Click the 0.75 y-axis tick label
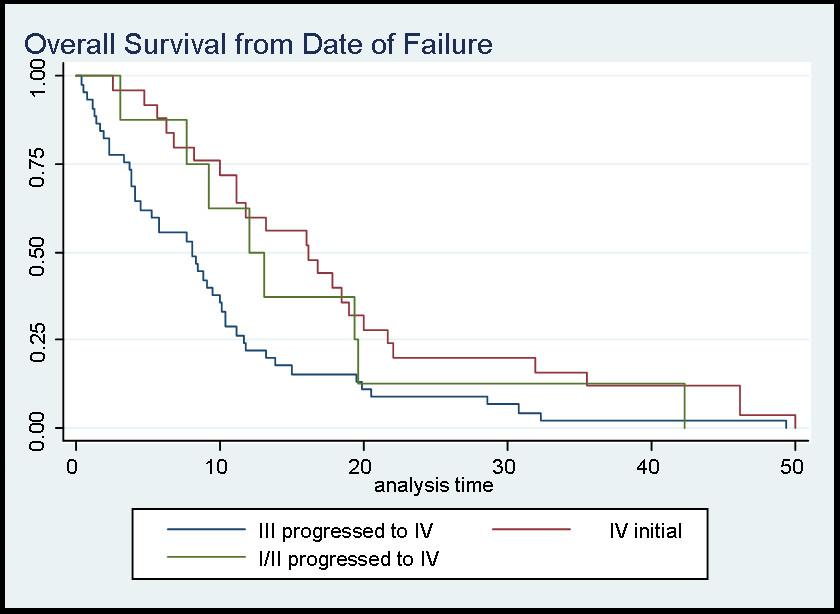840x614 pixels. (x=39, y=164)
